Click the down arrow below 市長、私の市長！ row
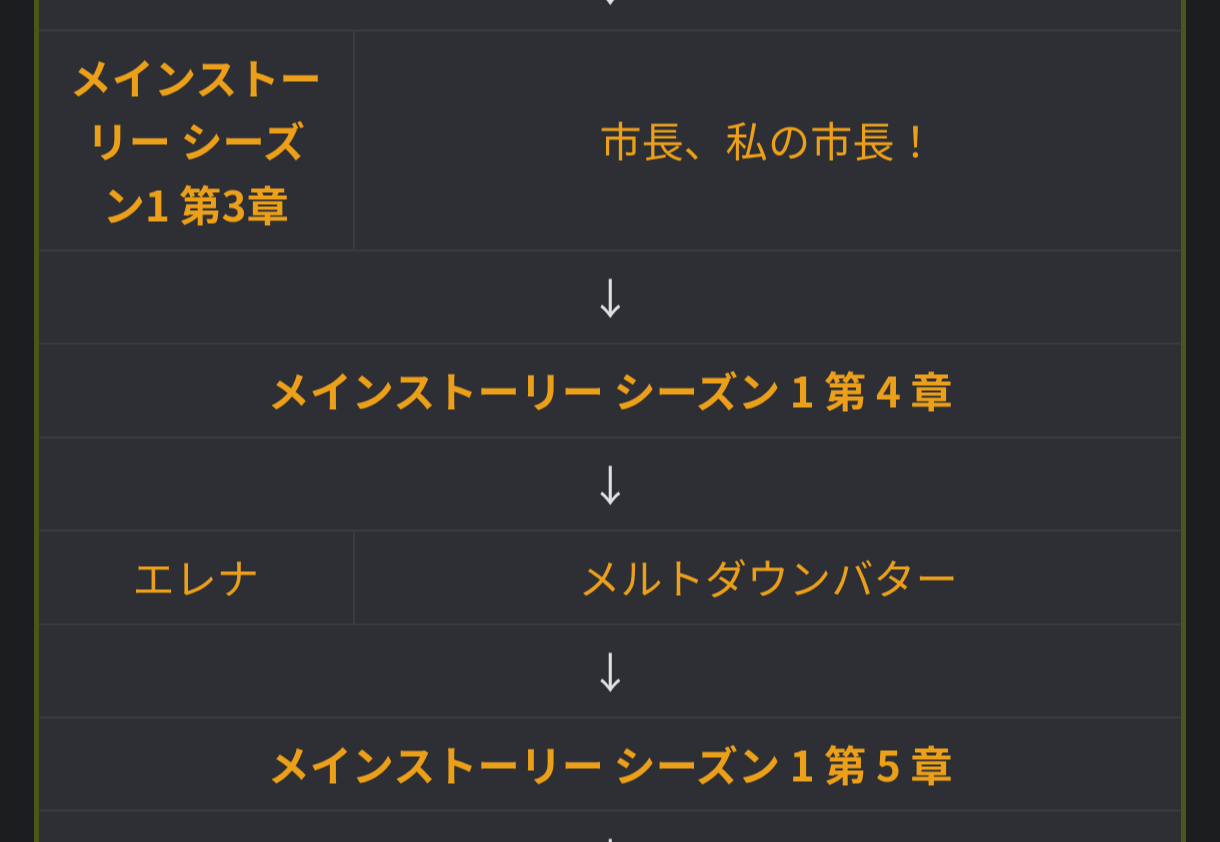The height and width of the screenshot is (842, 1220). (610, 298)
